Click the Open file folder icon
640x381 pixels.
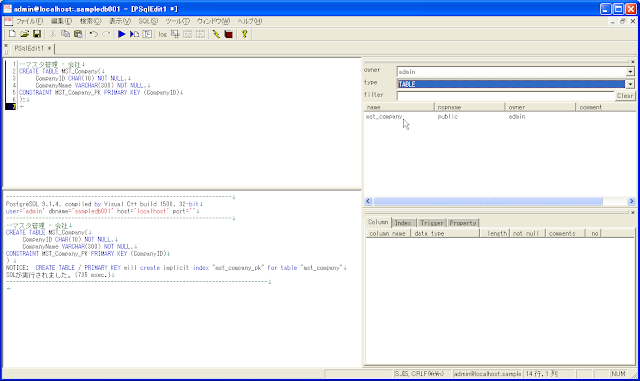(x=24, y=34)
